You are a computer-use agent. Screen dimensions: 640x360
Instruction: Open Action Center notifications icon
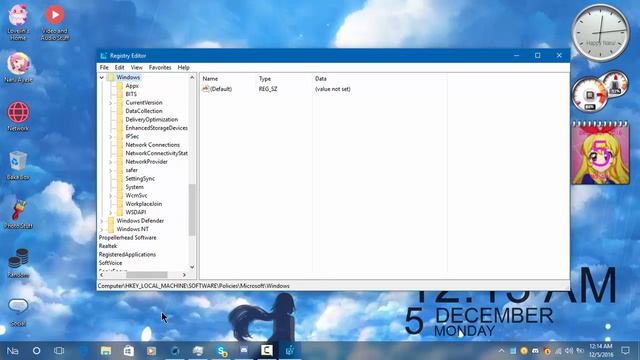[625, 351]
